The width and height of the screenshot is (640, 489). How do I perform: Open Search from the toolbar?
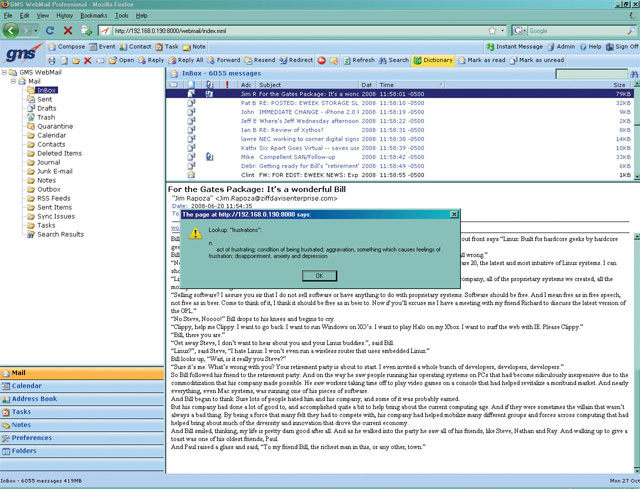click(x=393, y=60)
